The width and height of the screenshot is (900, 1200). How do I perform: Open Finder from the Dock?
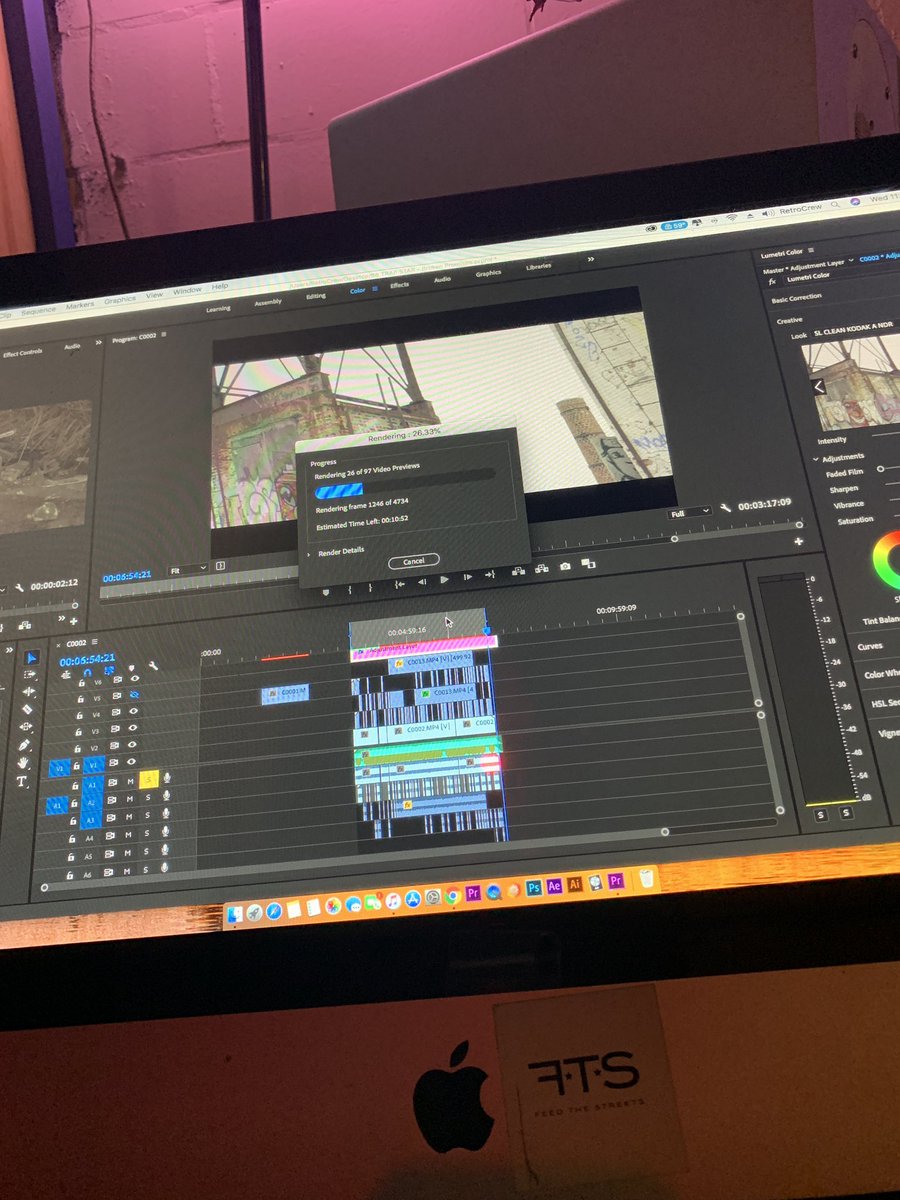234,913
